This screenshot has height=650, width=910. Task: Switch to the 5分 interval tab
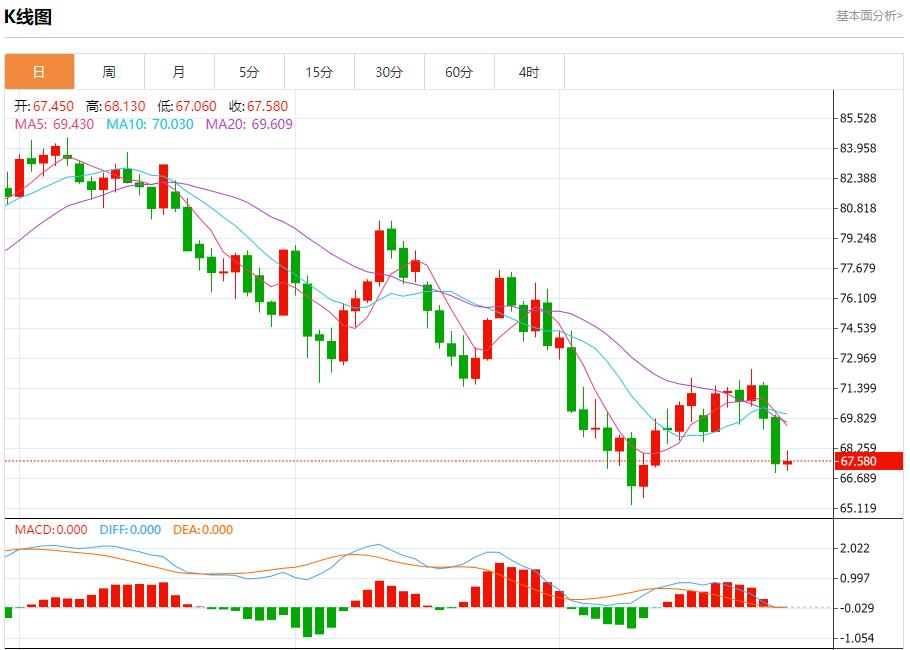point(249,72)
